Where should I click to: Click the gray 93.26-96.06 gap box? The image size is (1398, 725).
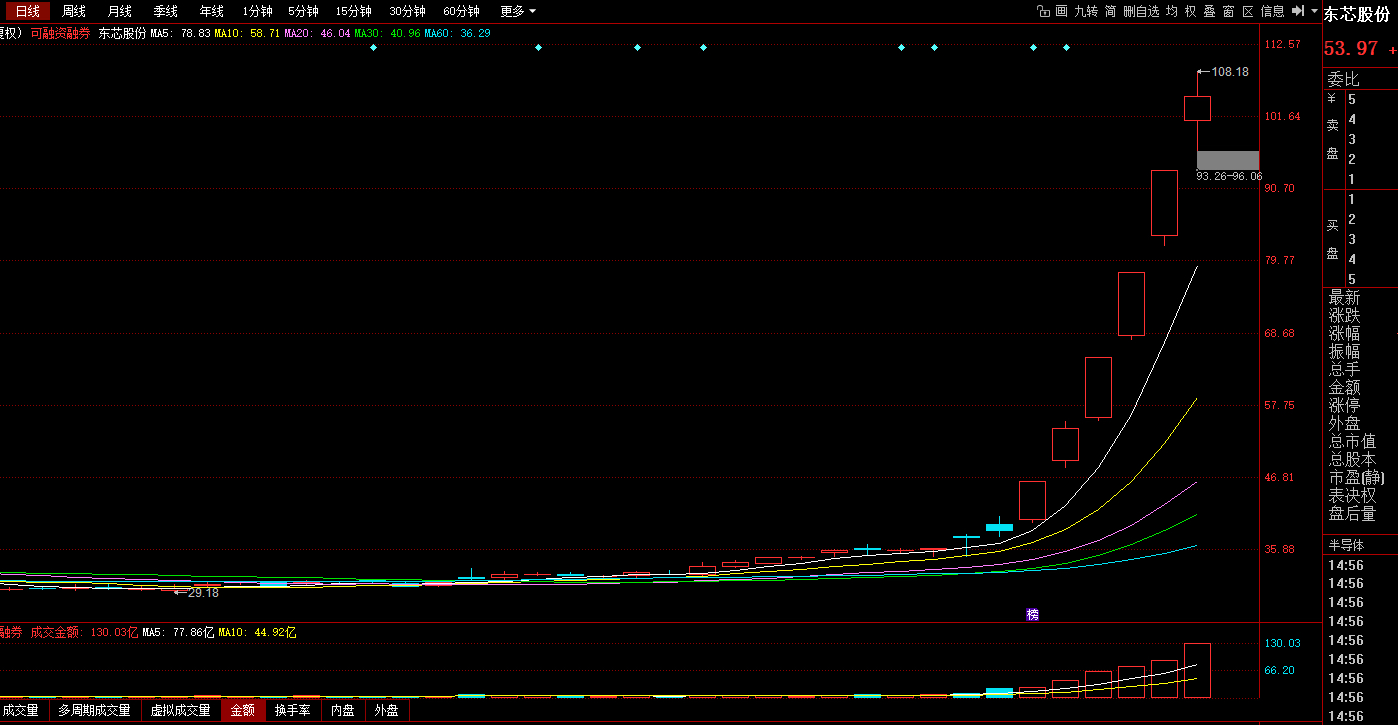pyautogui.click(x=1228, y=160)
